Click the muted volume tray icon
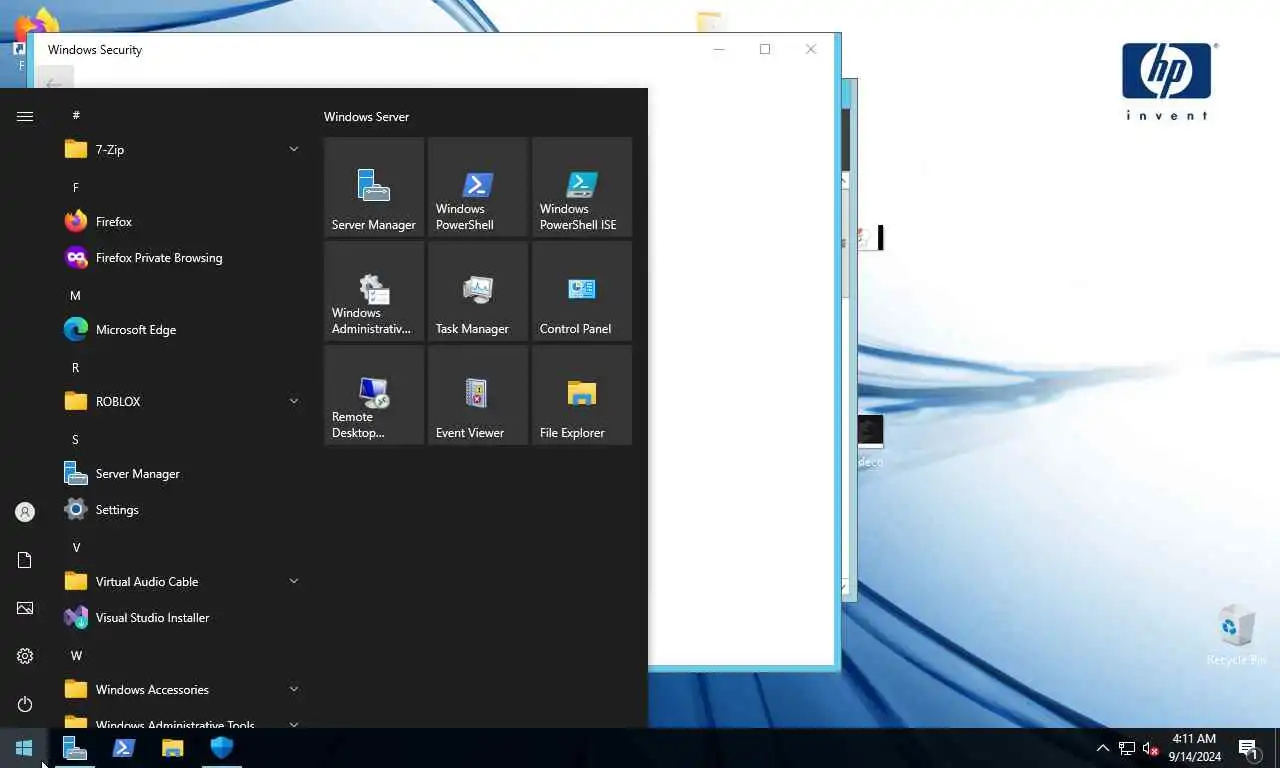This screenshot has height=768, width=1280. pos(1151,748)
